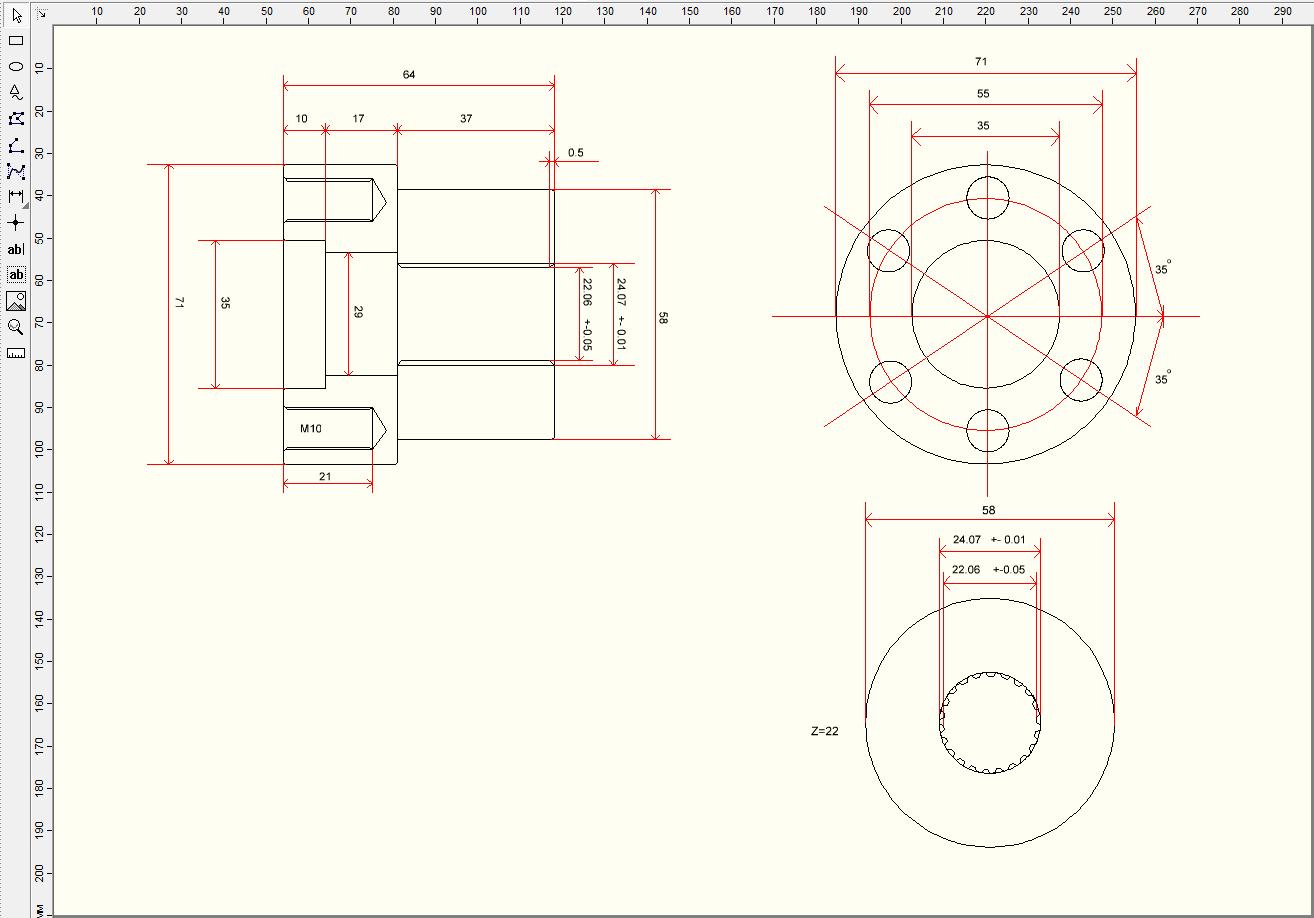Choose the Bezier curve tool
The width and height of the screenshot is (1314, 918).
[15, 172]
